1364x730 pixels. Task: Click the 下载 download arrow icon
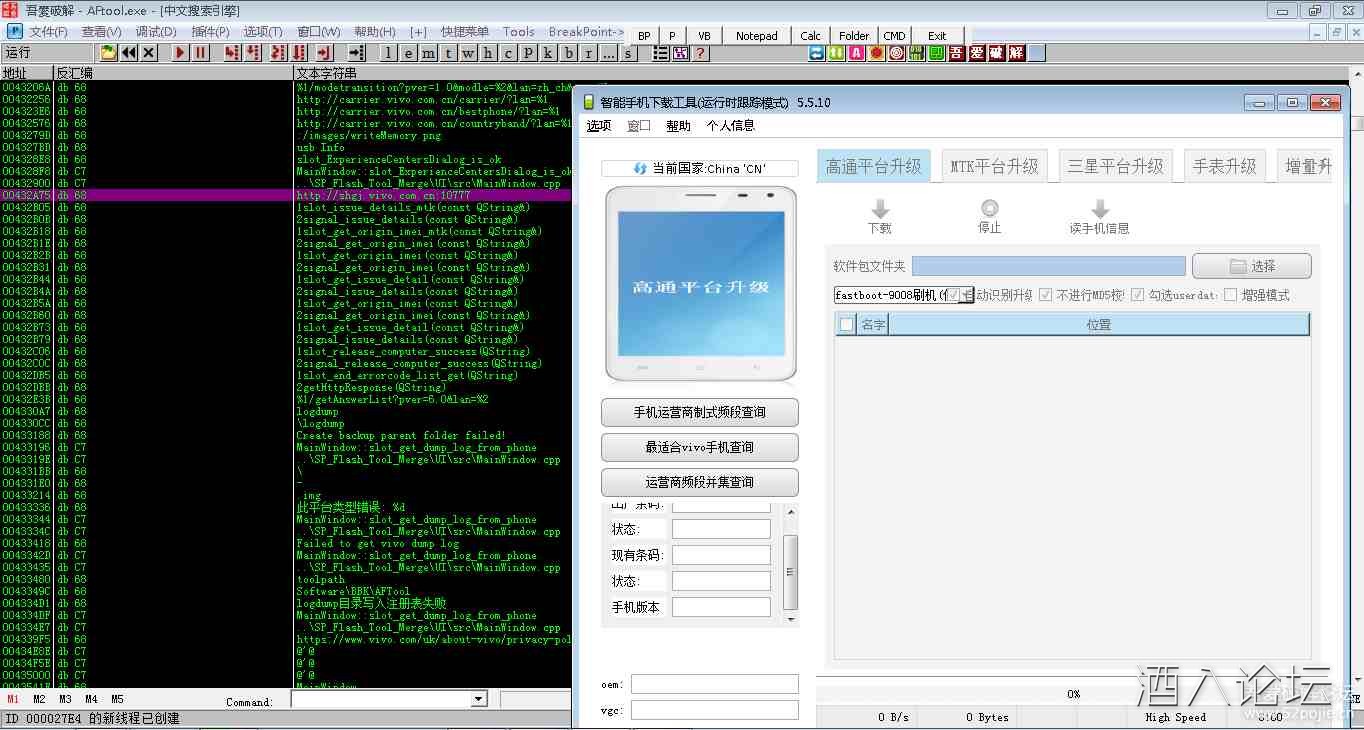[x=880, y=209]
